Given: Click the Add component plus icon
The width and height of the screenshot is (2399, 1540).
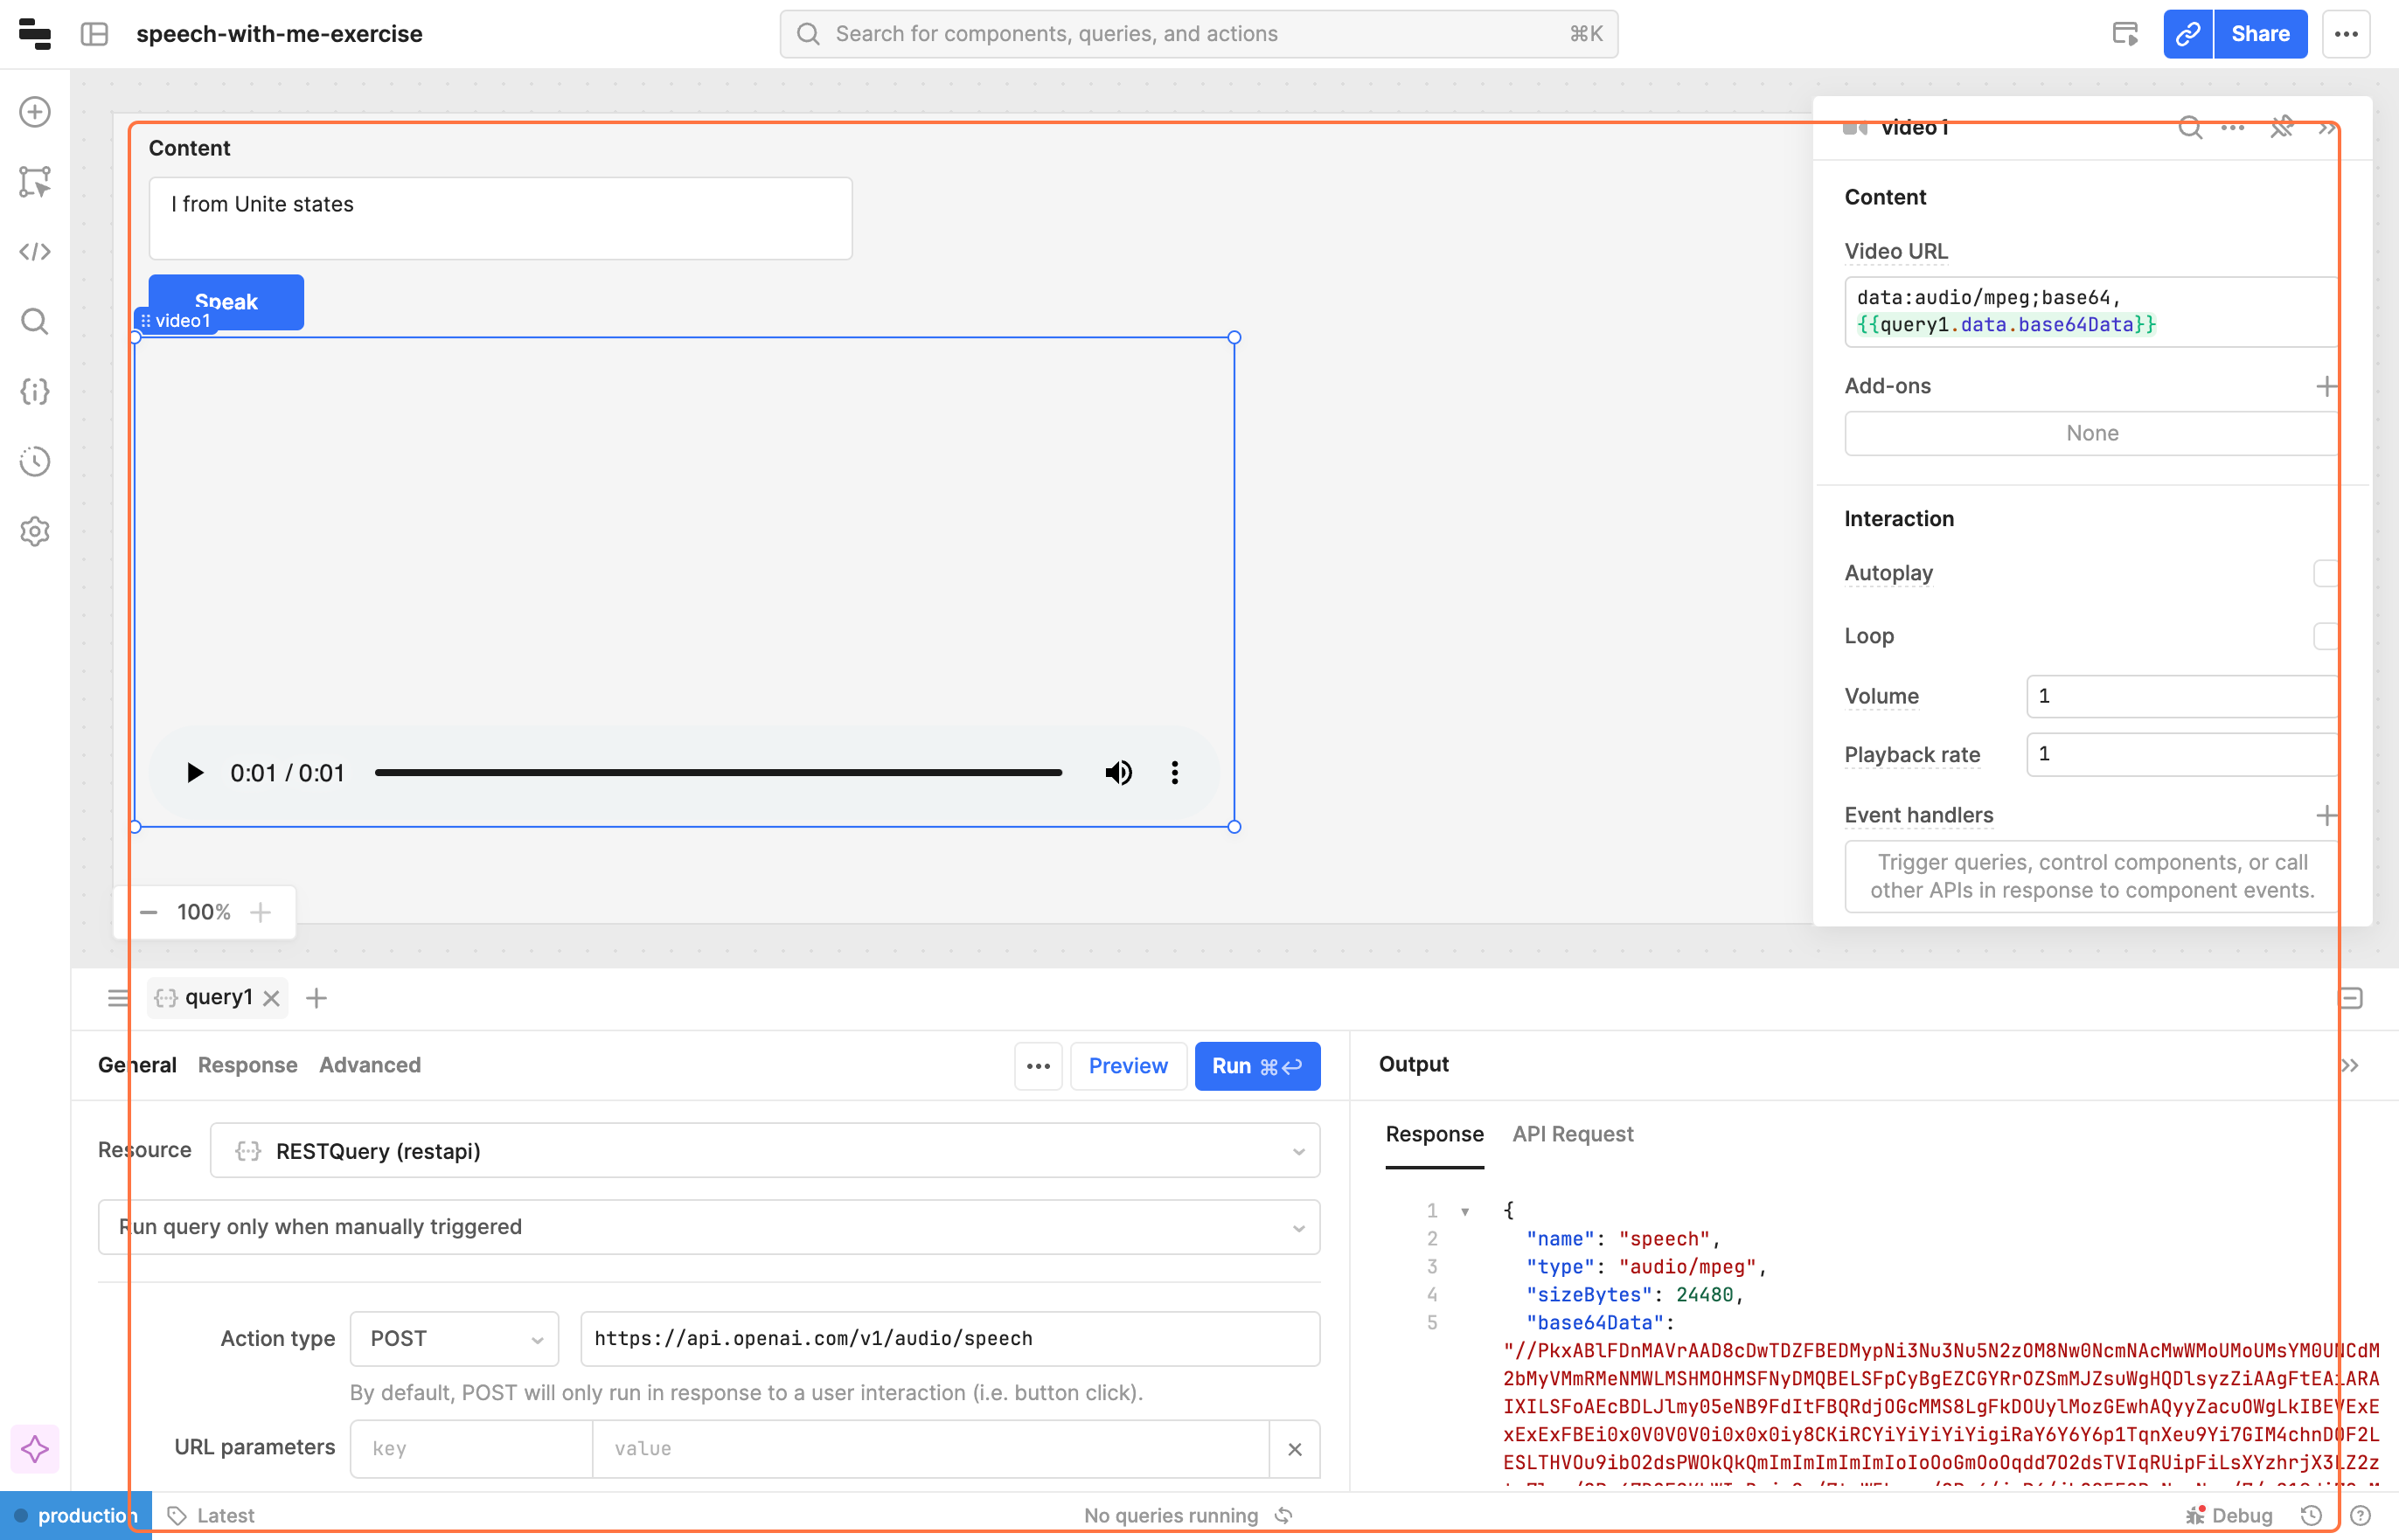Looking at the screenshot, I should pos(35,112).
